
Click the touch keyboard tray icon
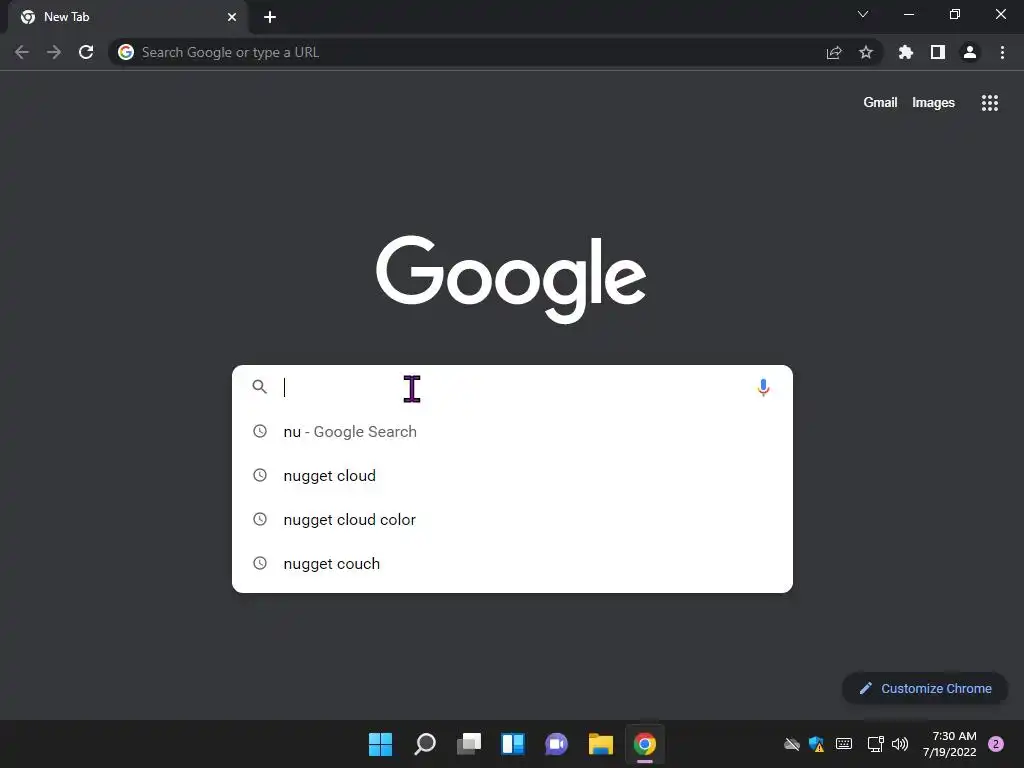pos(844,744)
